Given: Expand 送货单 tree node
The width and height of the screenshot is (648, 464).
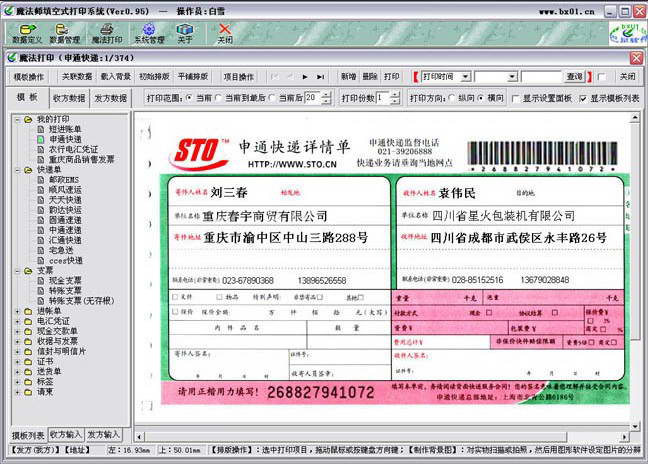Looking at the screenshot, I should click(17, 372).
